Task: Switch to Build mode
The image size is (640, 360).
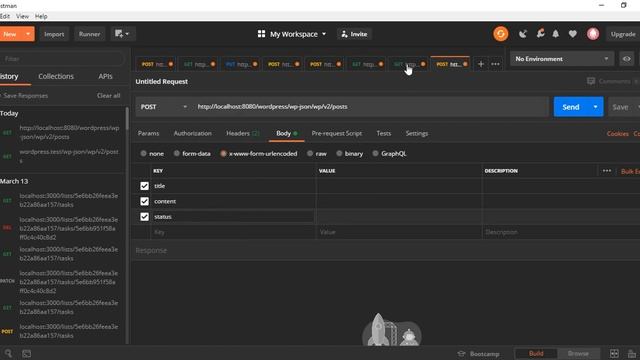Action: [536, 353]
